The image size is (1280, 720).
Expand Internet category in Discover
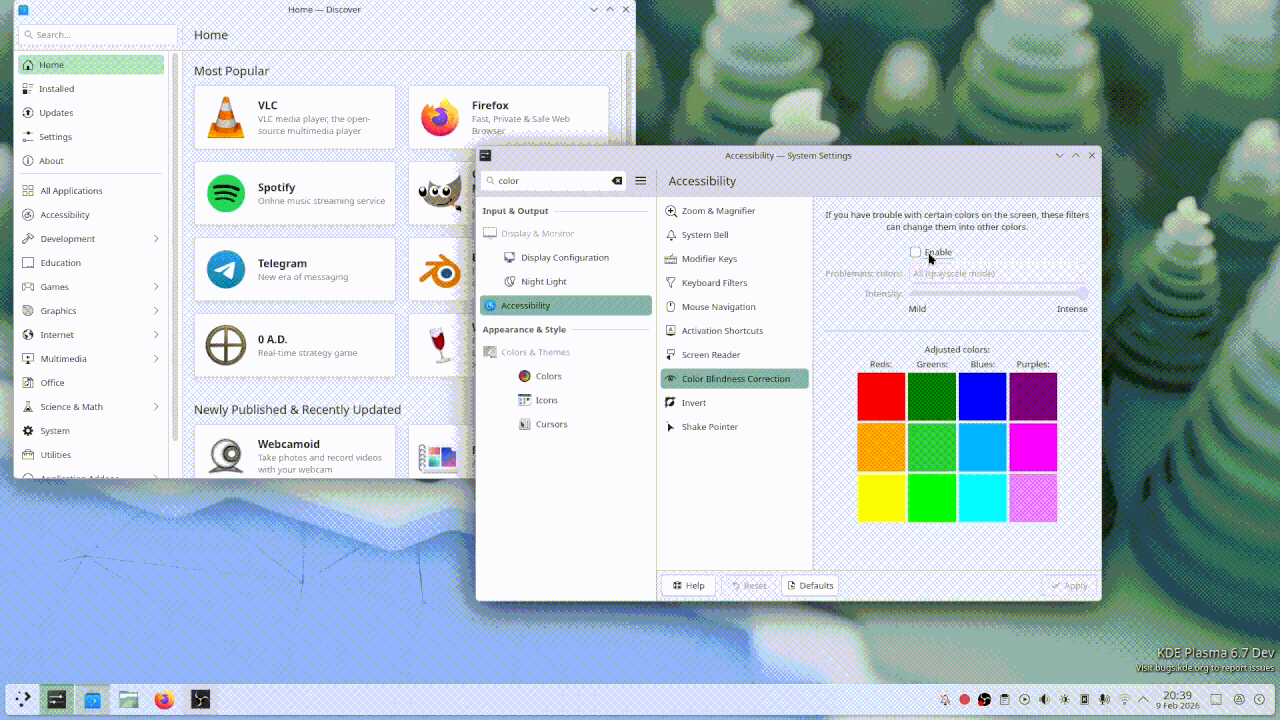click(x=90, y=335)
